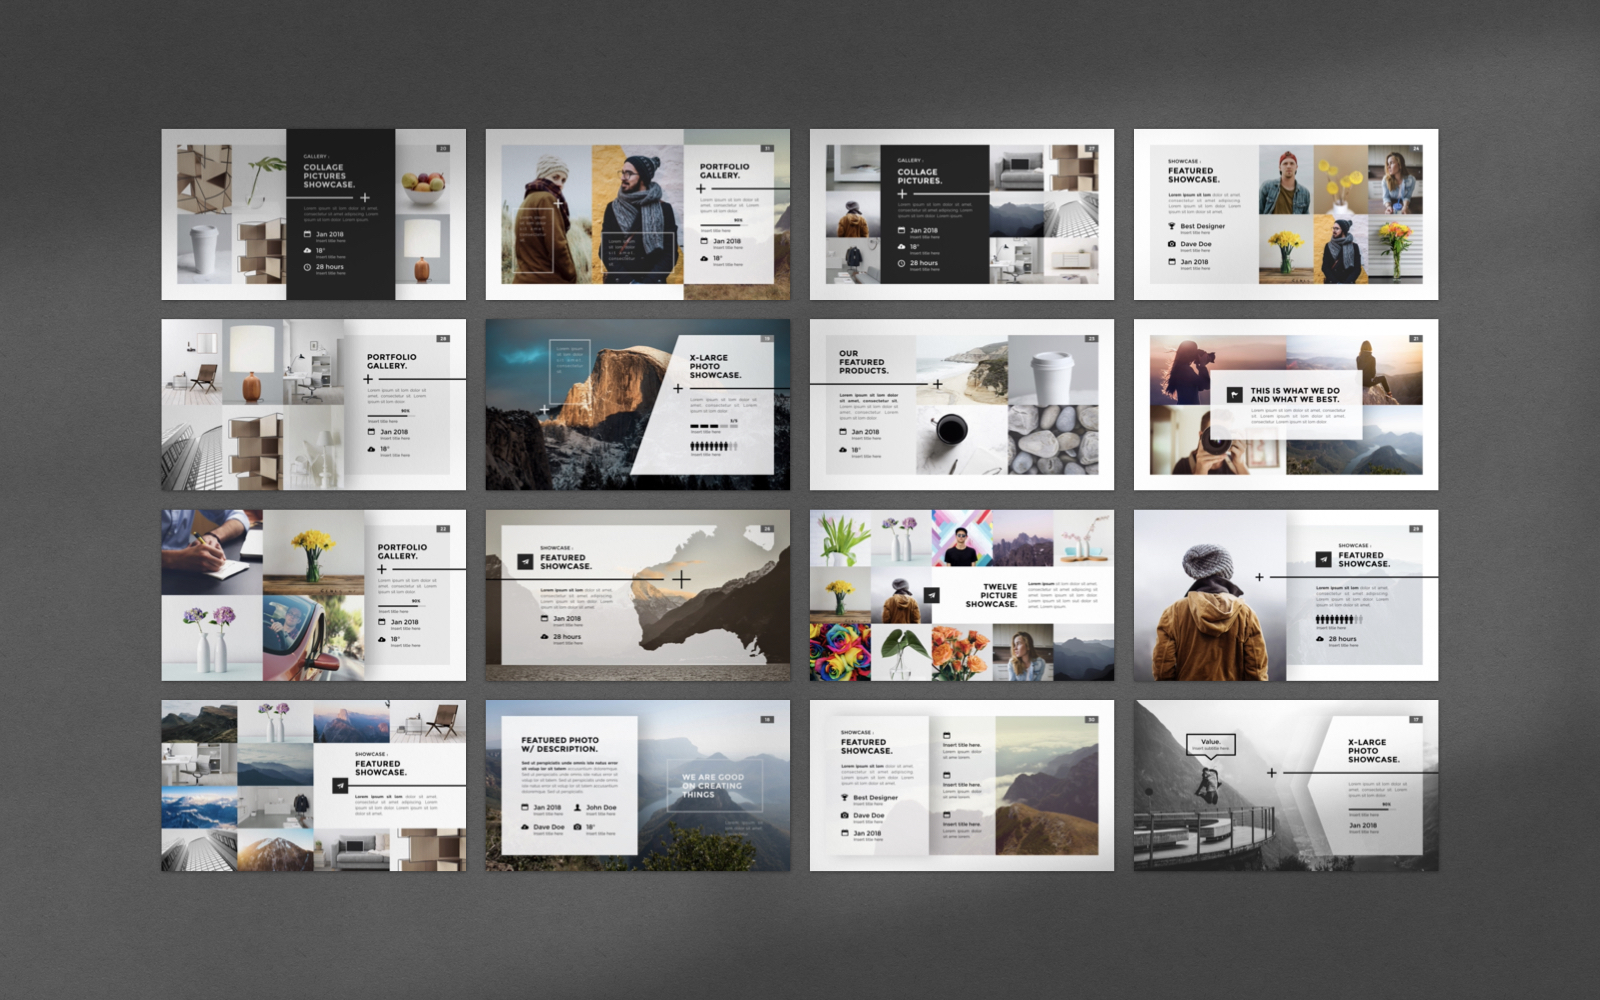Click the paper plane icon on the map-silhouette Featured Showcase slide
This screenshot has width=1600, height=1000.
[525, 562]
